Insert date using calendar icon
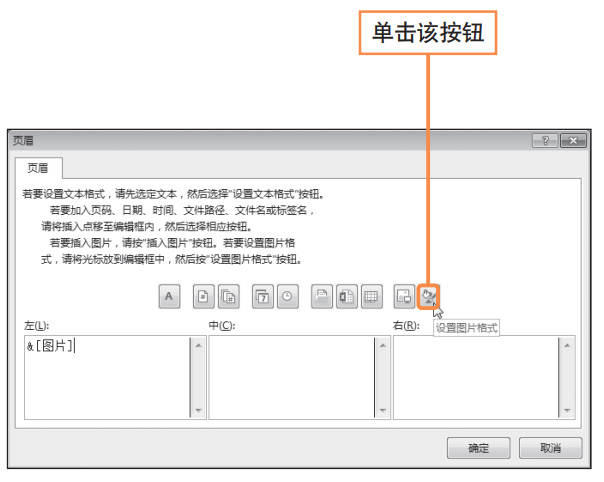604x482 pixels. tap(263, 296)
